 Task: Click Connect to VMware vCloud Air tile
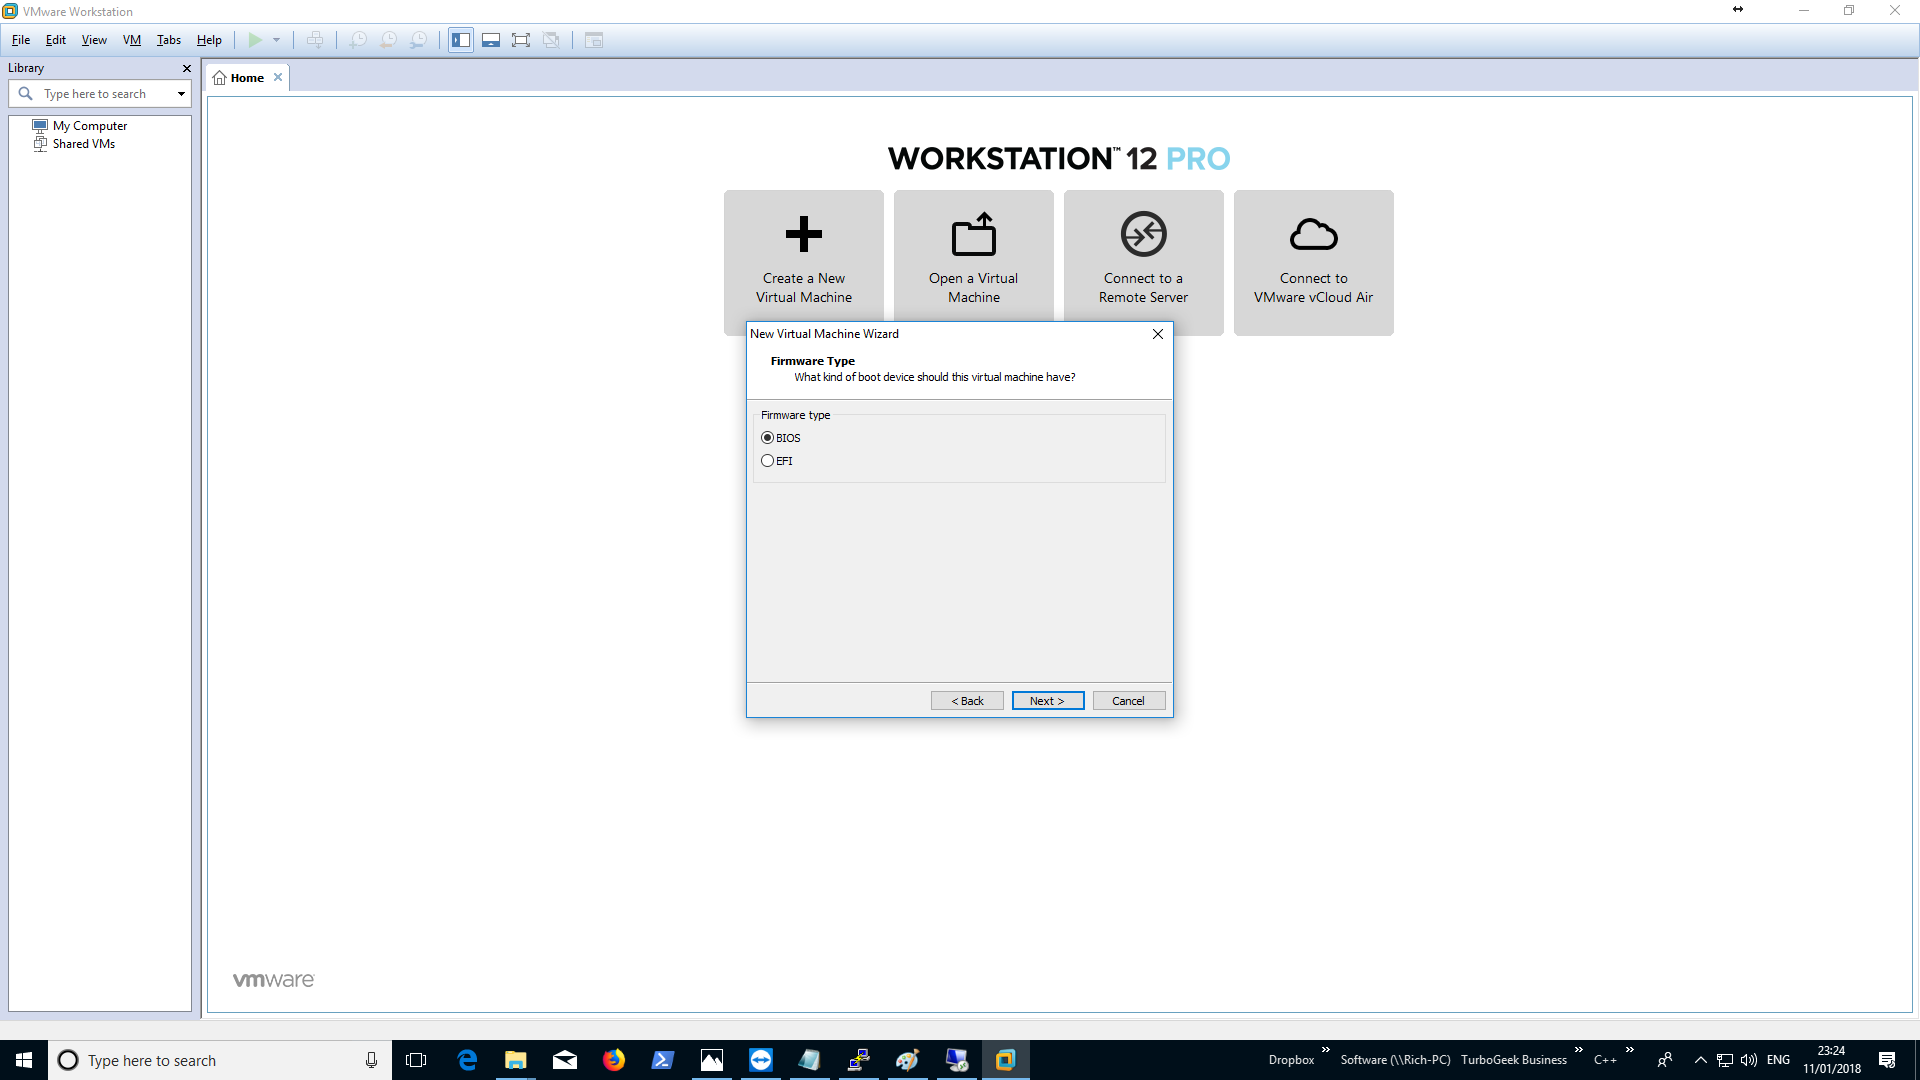[1314, 262]
